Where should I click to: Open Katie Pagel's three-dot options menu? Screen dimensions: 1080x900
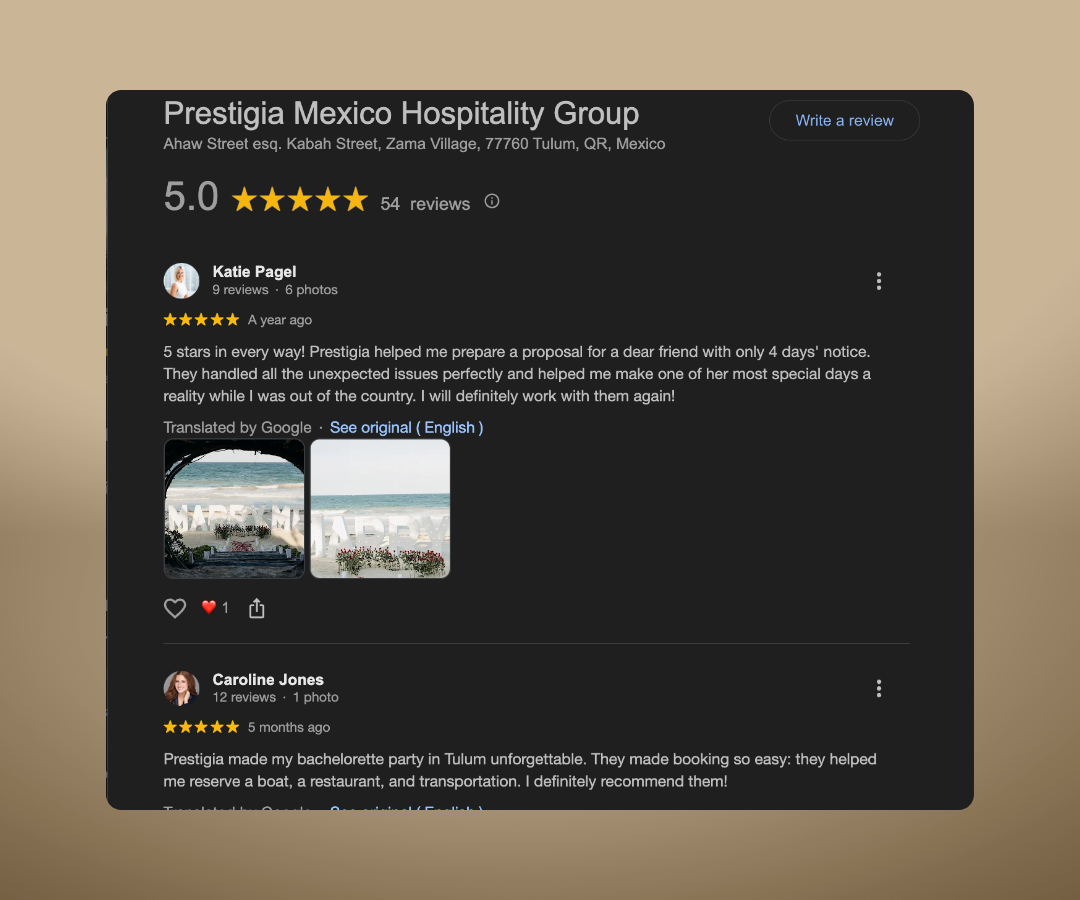(878, 281)
